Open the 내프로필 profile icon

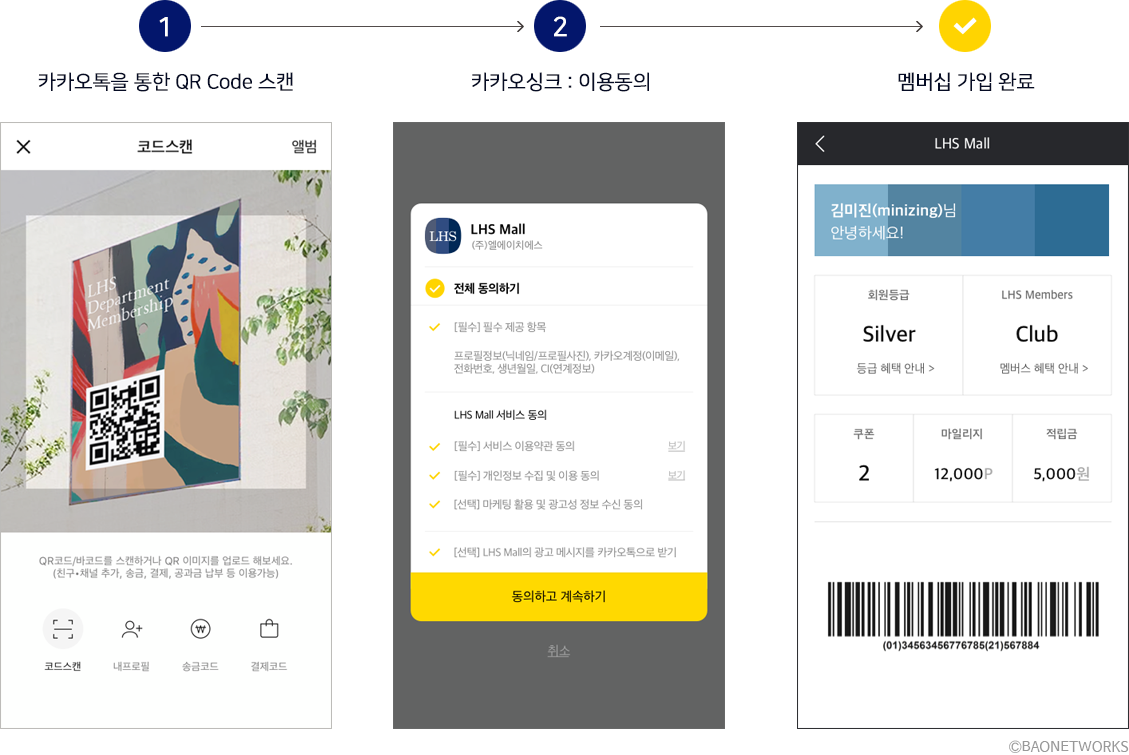[x=132, y=630]
